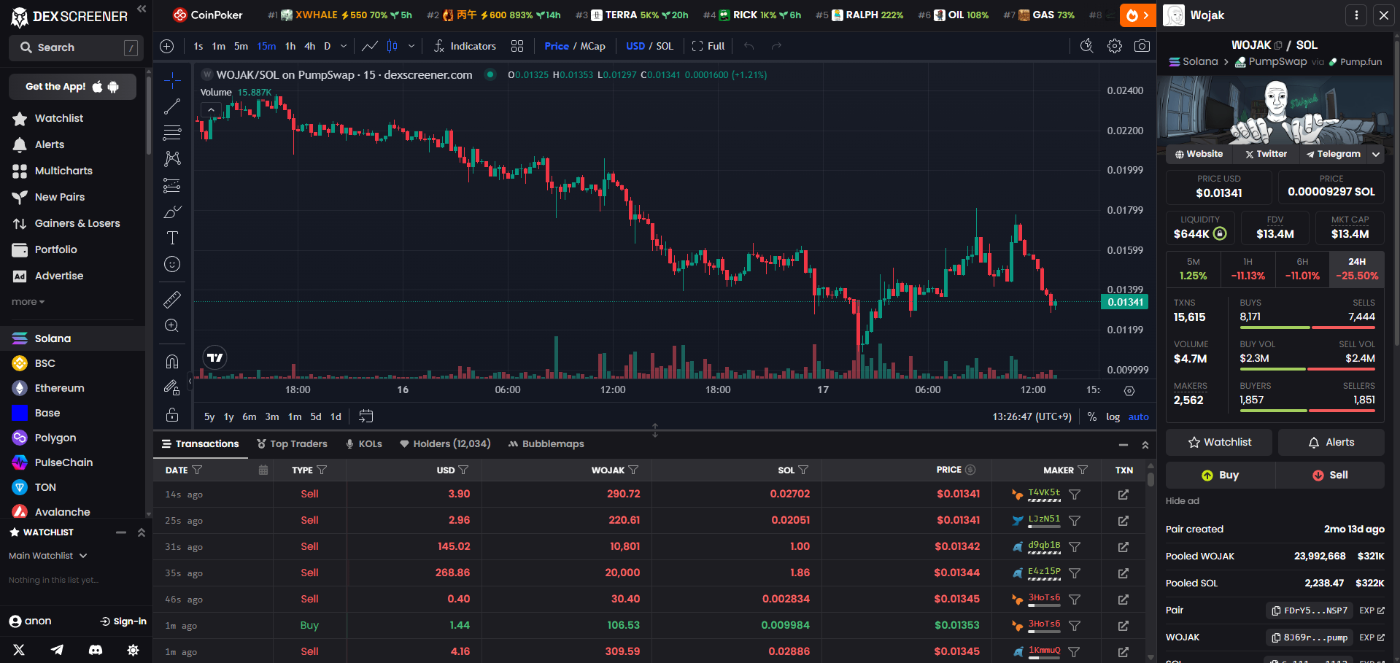Toggle lock all drawings

click(172, 414)
